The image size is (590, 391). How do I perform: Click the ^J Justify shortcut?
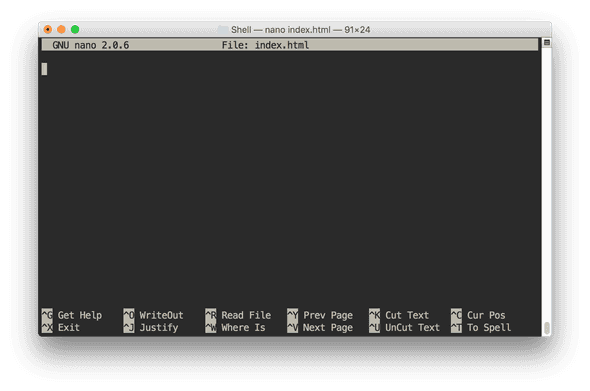pos(151,327)
